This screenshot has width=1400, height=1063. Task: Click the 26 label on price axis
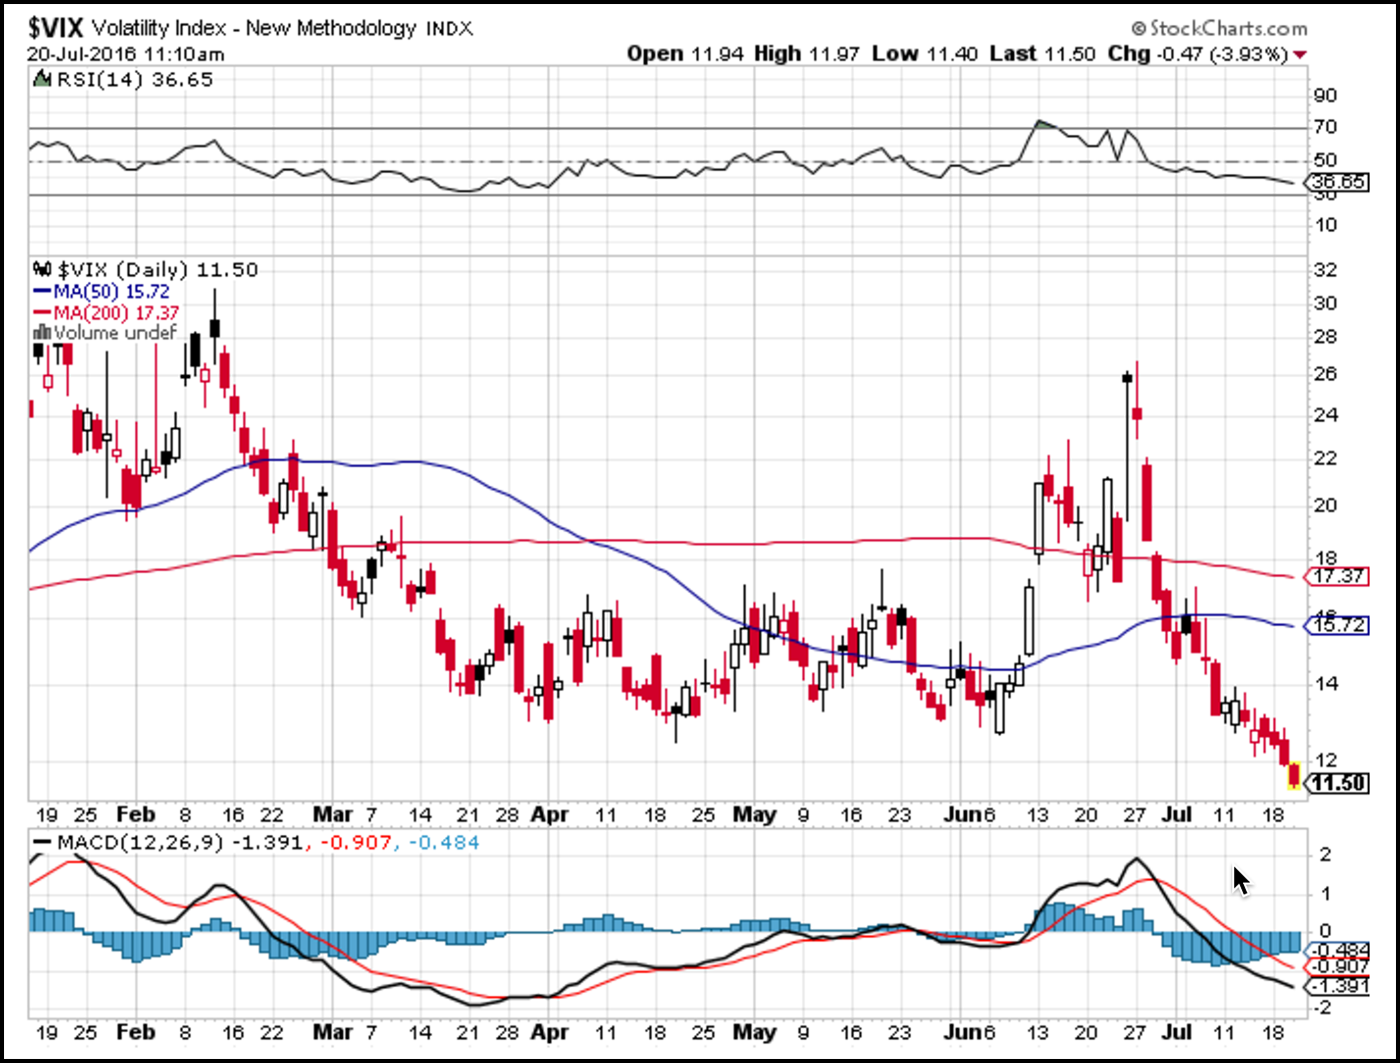click(1325, 374)
